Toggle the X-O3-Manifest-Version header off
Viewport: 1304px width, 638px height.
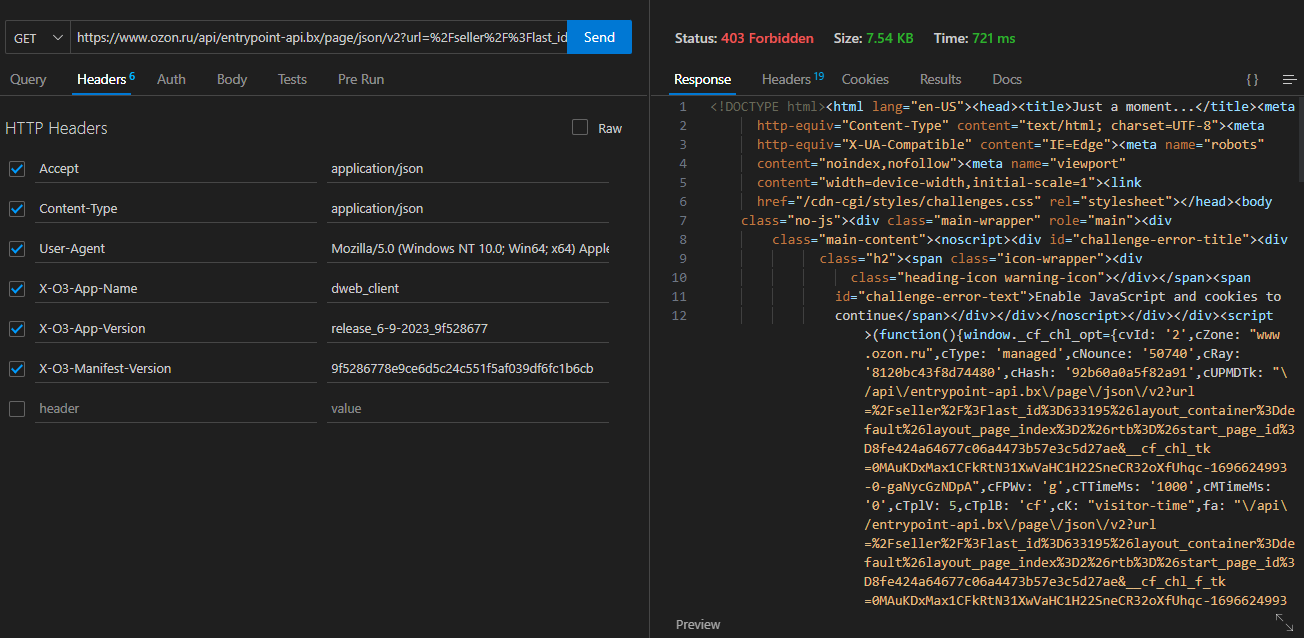[x=16, y=368]
